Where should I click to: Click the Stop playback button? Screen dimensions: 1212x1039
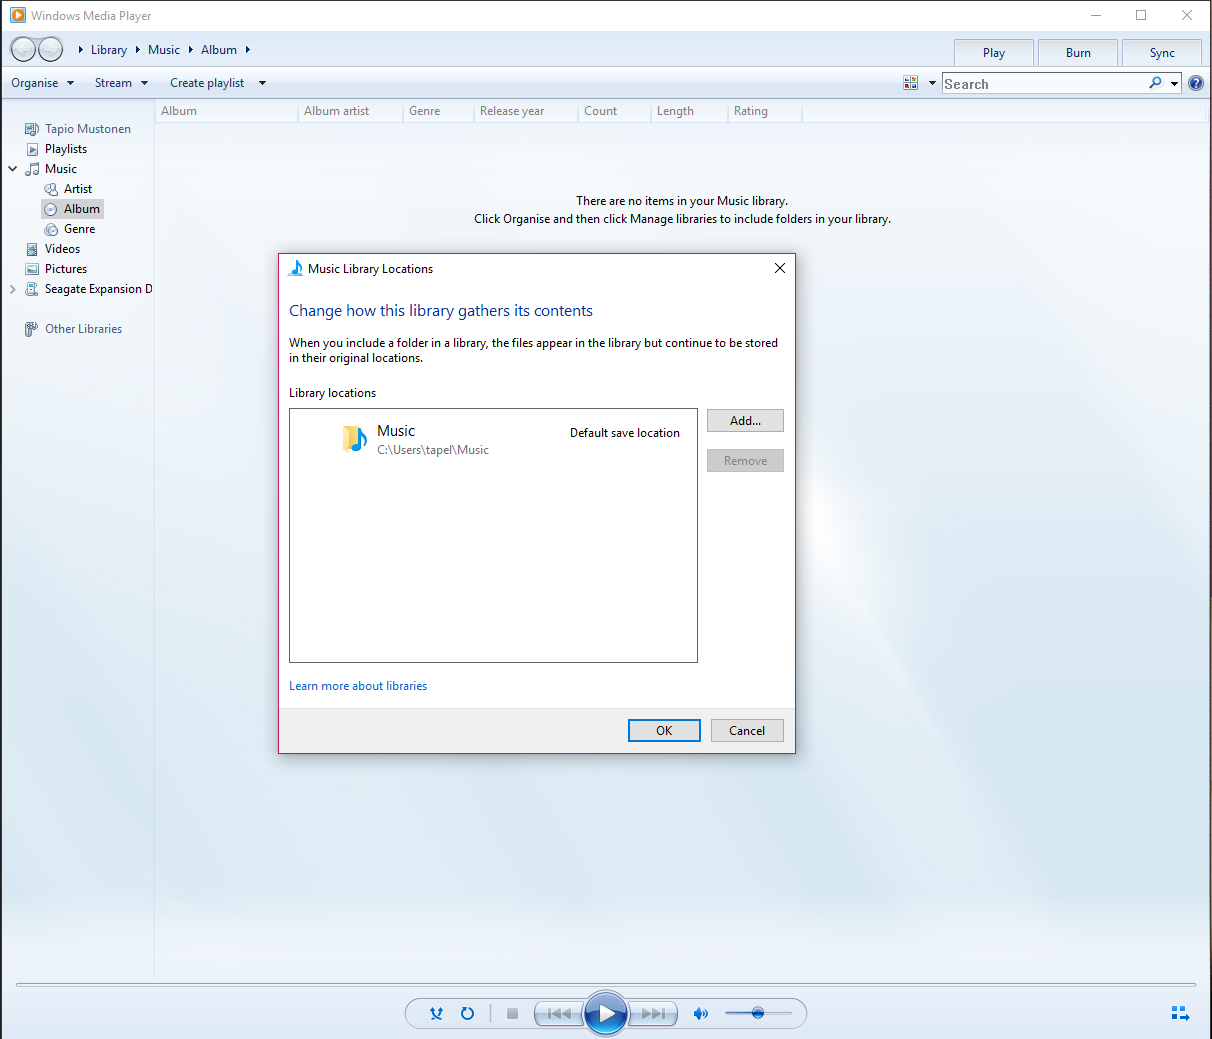[512, 1013]
